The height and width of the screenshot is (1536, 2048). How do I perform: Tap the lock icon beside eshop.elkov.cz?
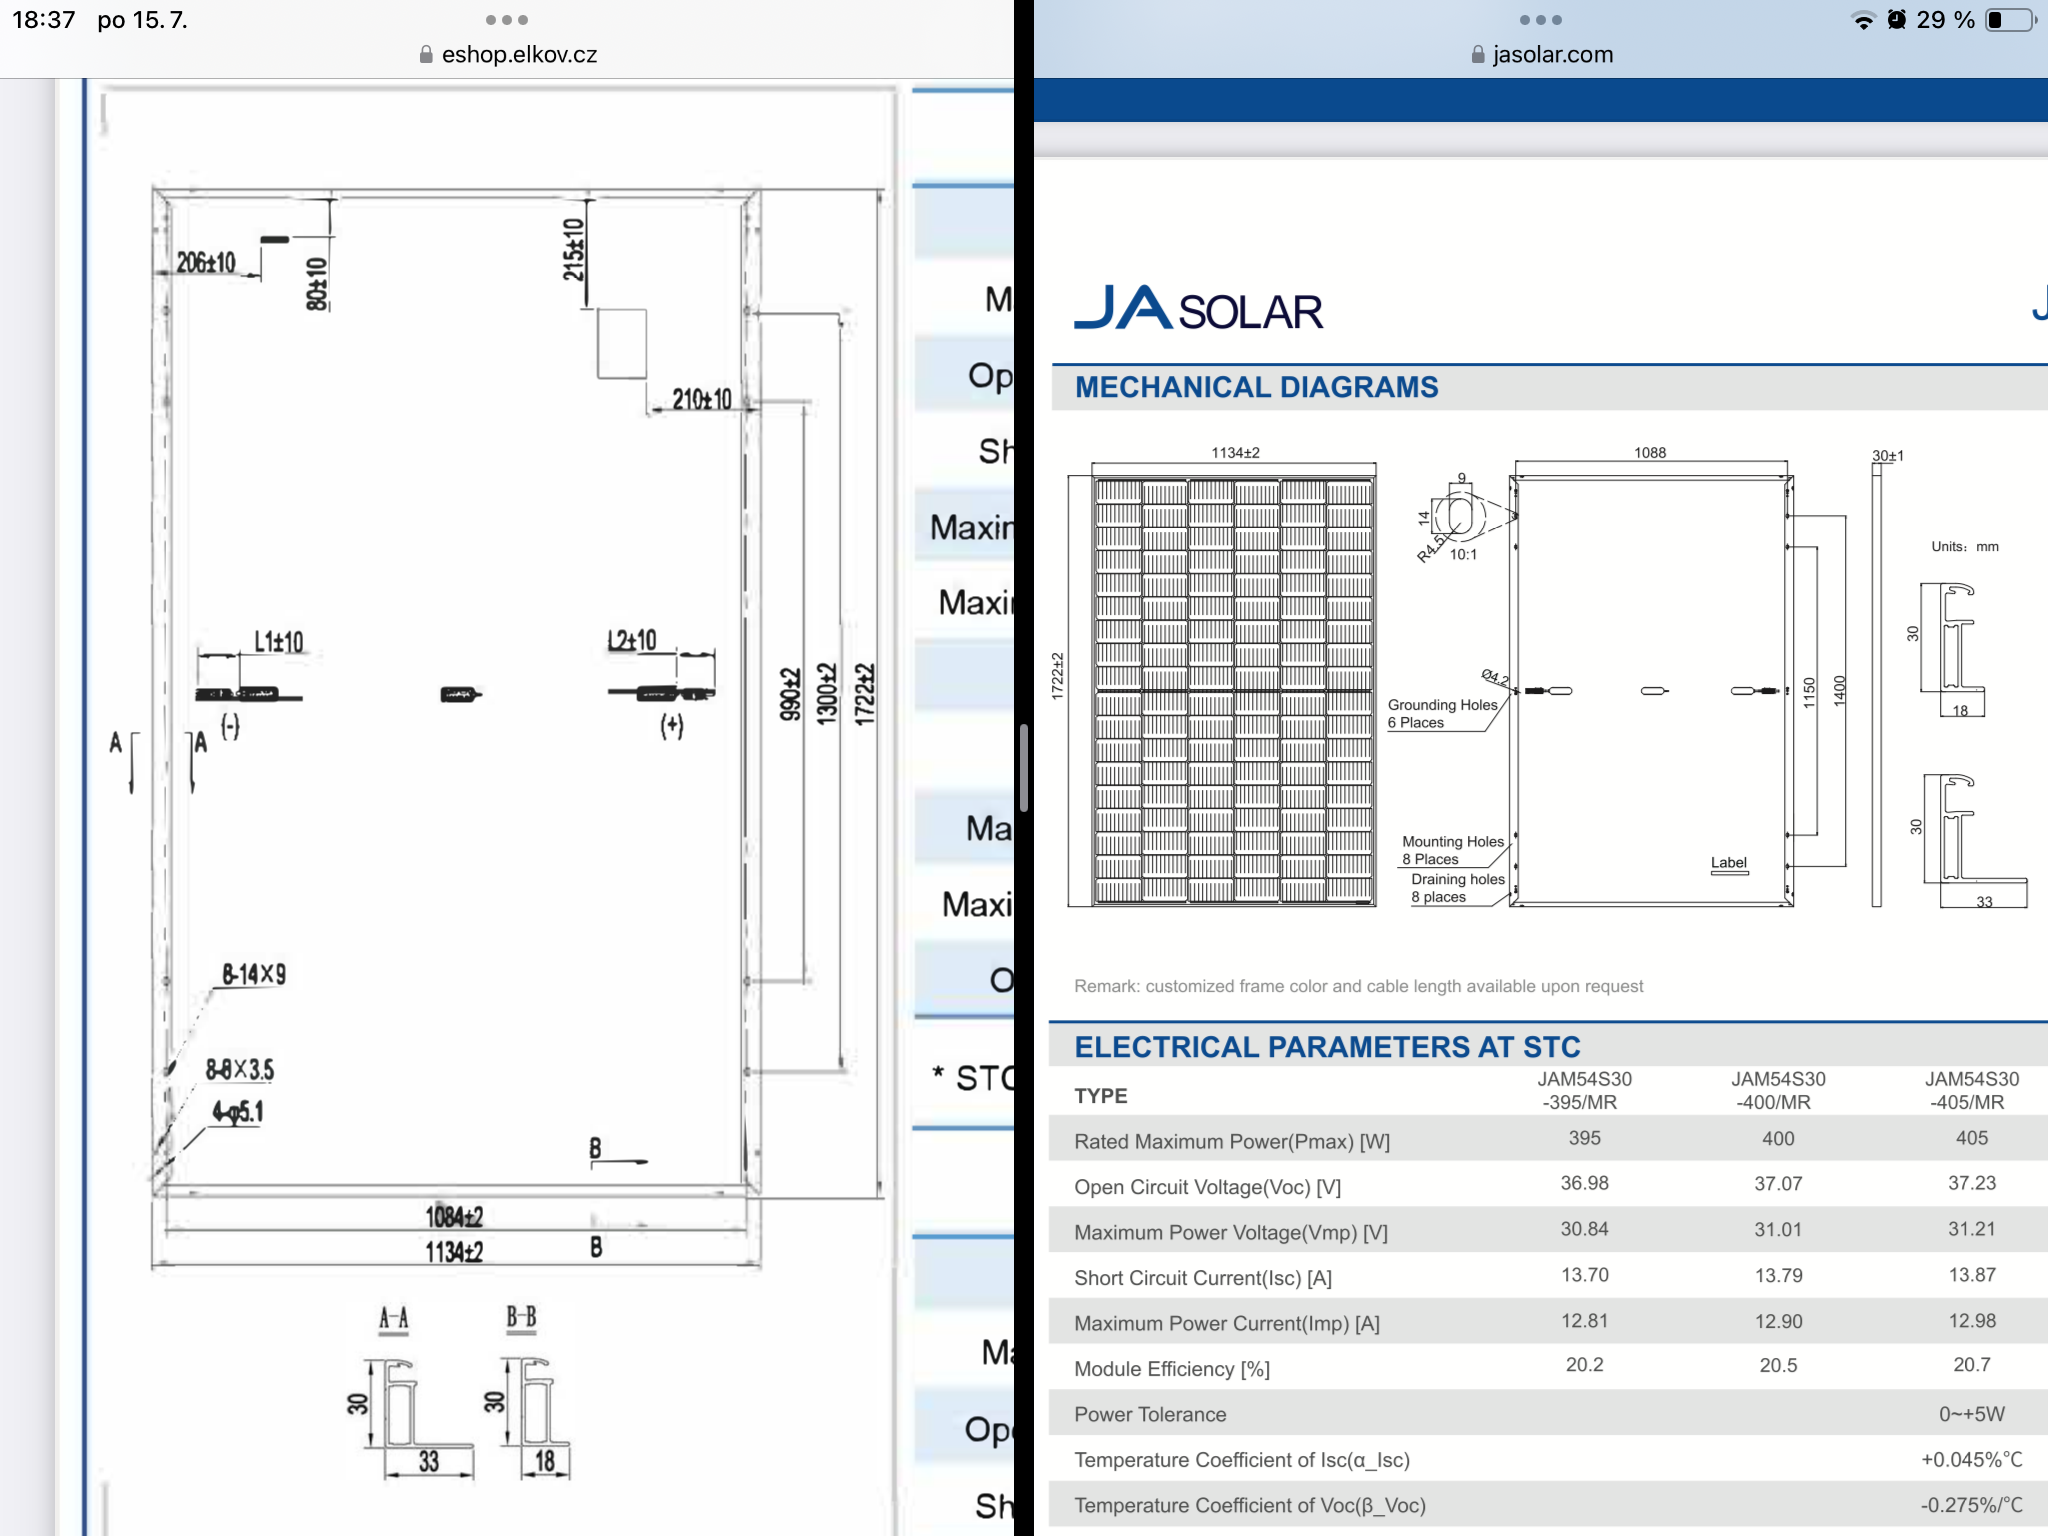[x=426, y=55]
